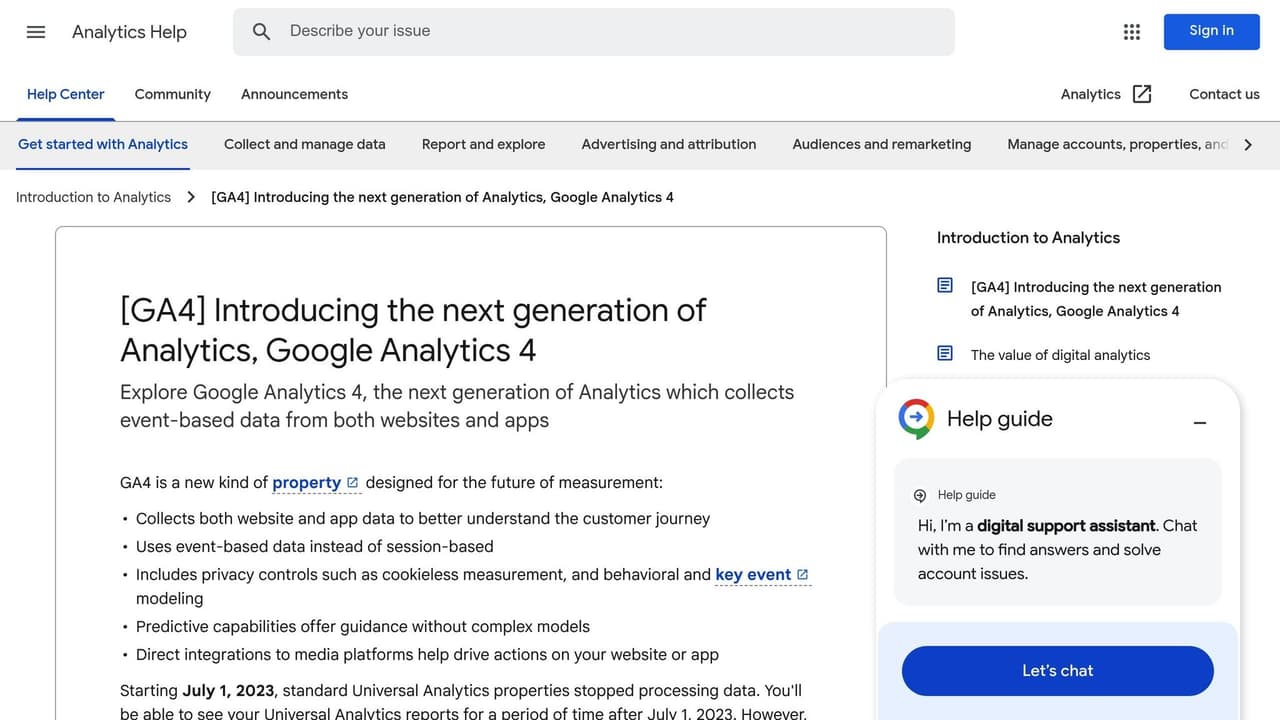
Task: Click the Analytics external link icon
Action: pyautogui.click(x=1142, y=94)
